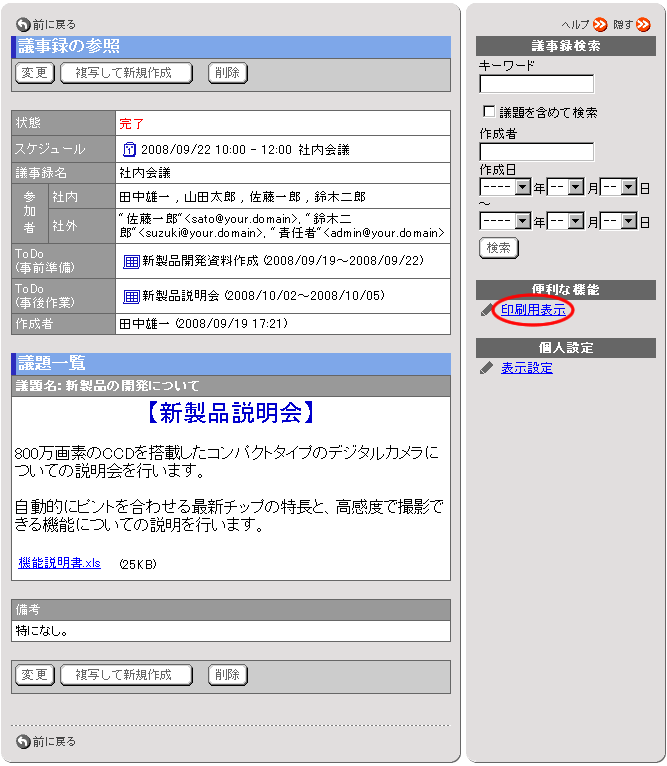Enable the 議題を含めて検索 checkbox
The image size is (667, 766).
pyautogui.click(x=489, y=112)
